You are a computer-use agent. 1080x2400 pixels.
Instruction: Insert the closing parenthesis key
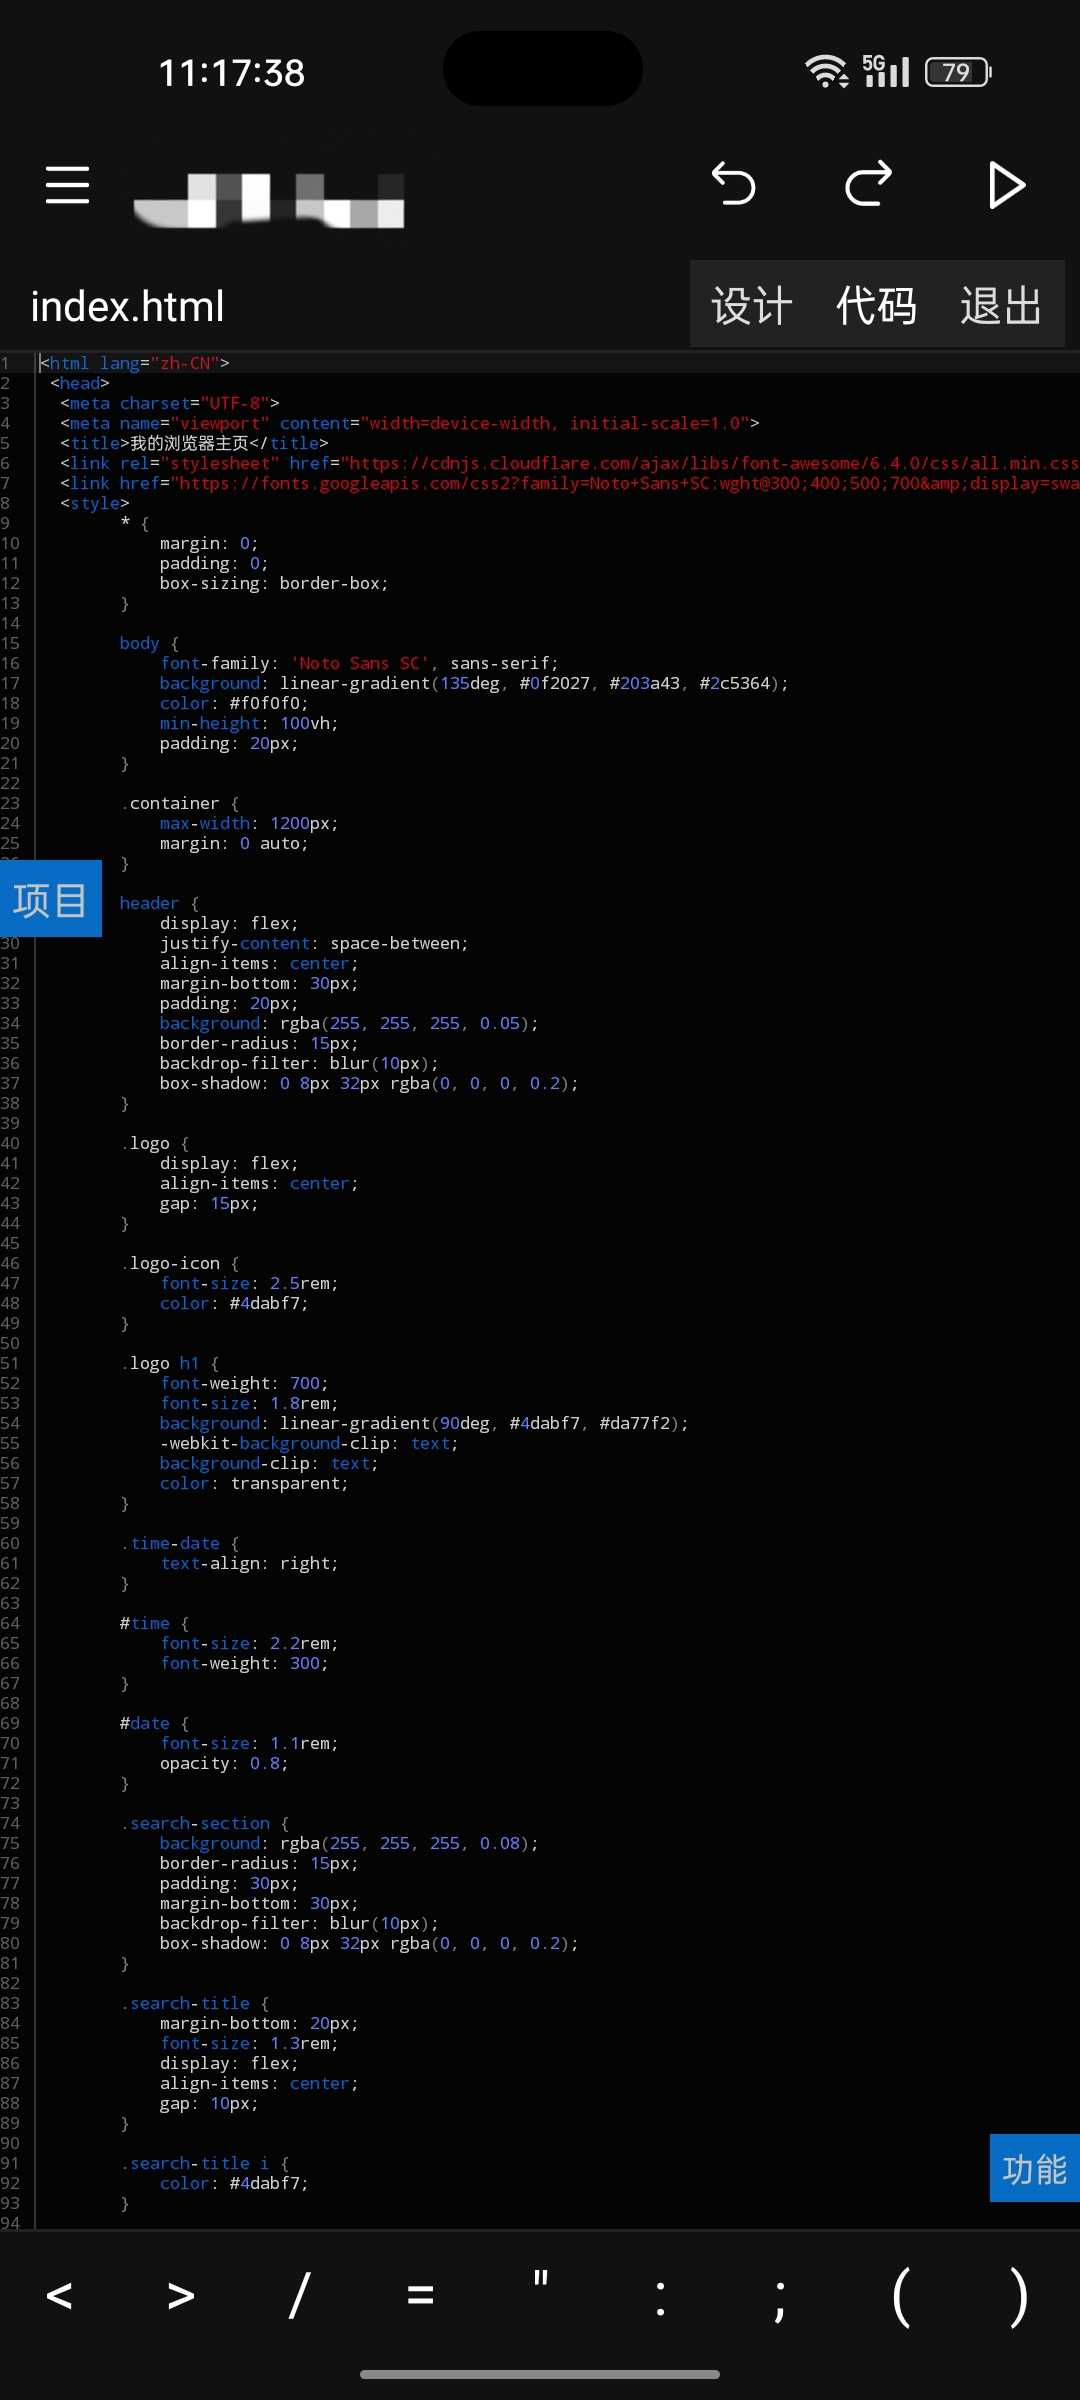coord(1018,2296)
